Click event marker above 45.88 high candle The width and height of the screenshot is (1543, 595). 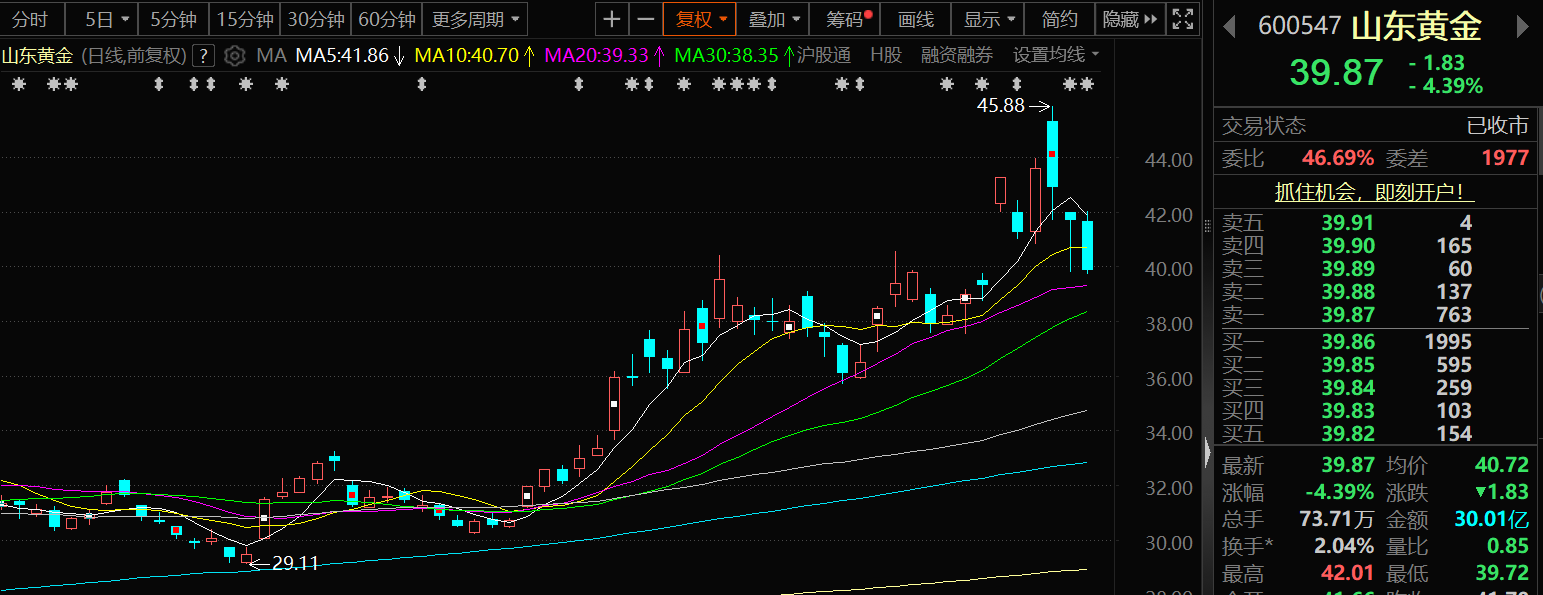tap(1069, 85)
